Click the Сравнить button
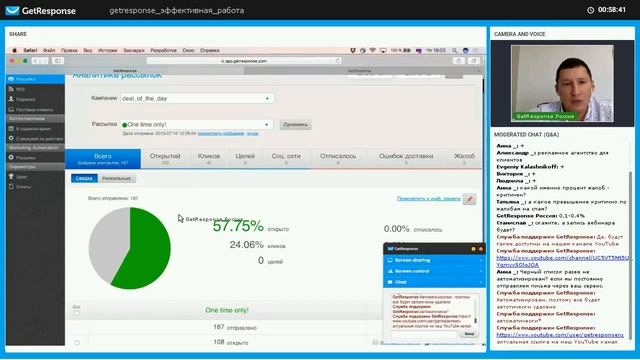This screenshot has height=360, width=640. [x=295, y=124]
